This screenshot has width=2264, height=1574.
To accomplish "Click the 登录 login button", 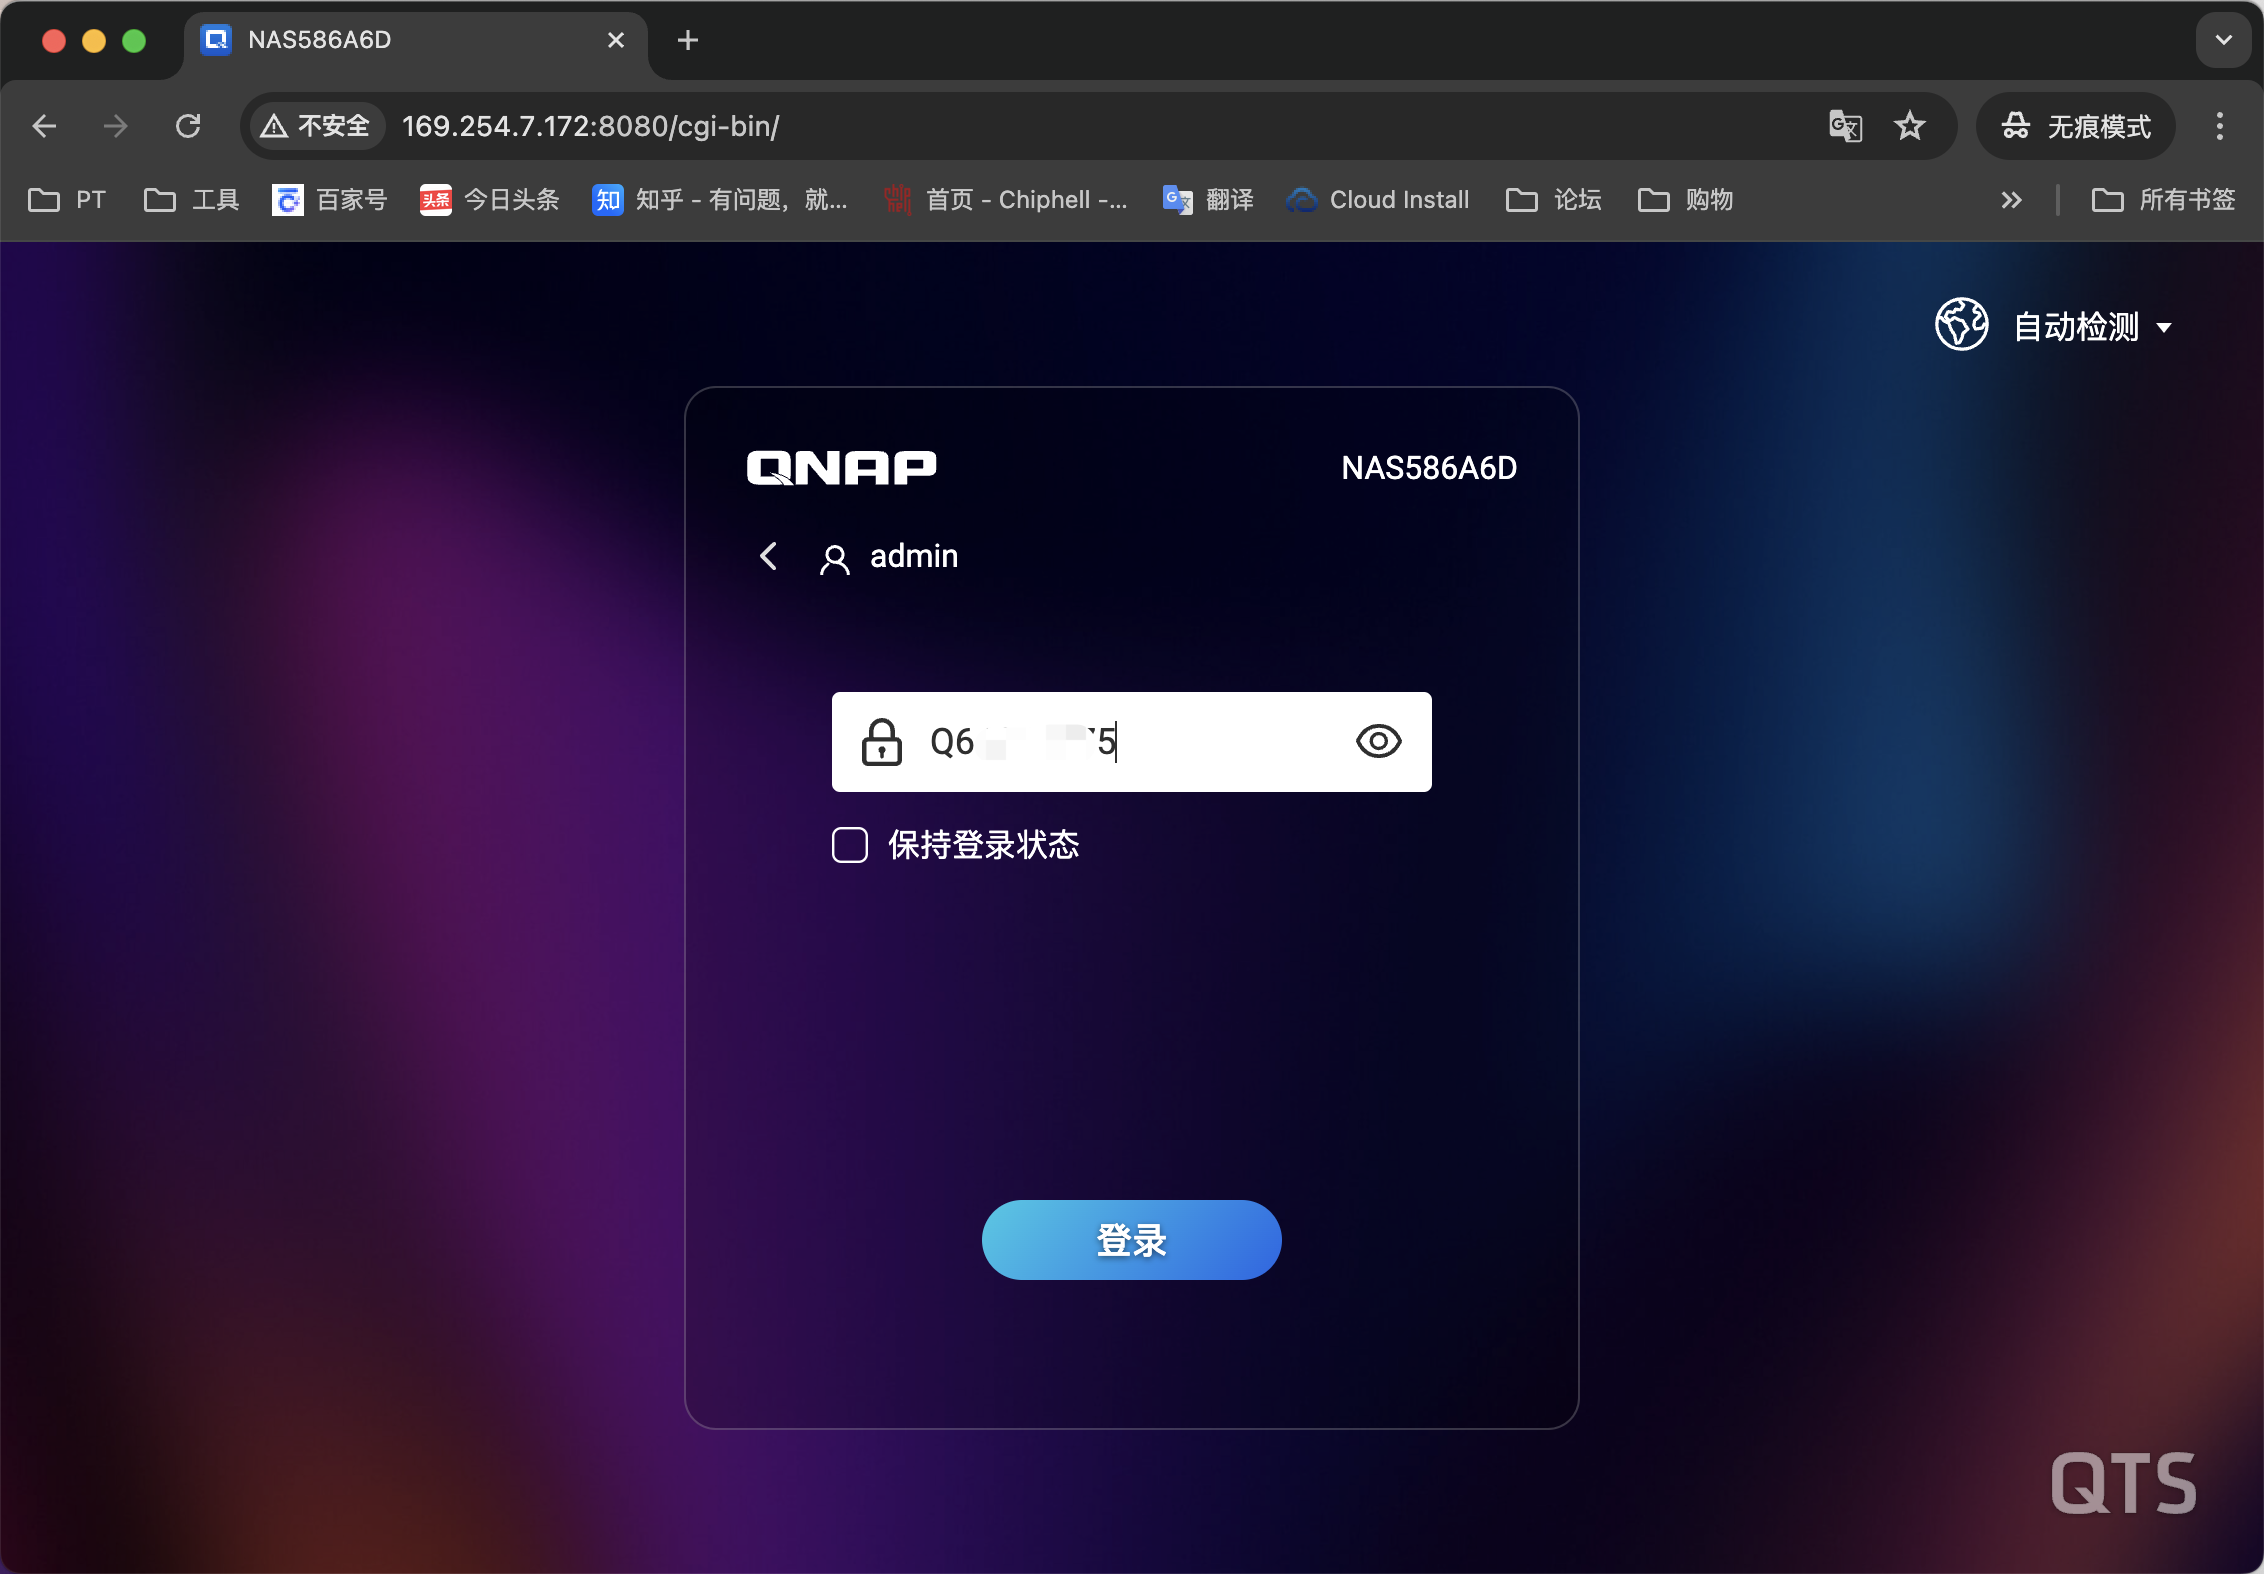I will tap(1131, 1240).
